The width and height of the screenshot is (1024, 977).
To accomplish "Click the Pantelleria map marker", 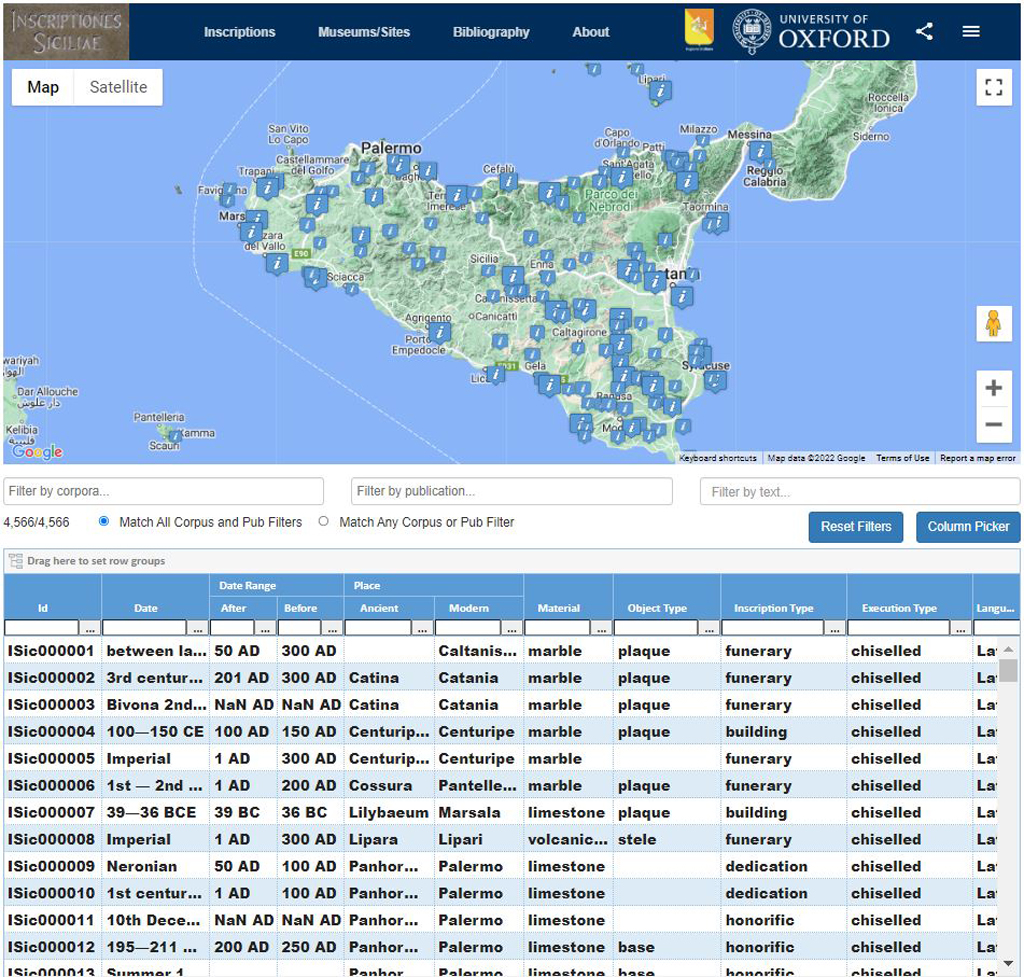I will (175, 436).
